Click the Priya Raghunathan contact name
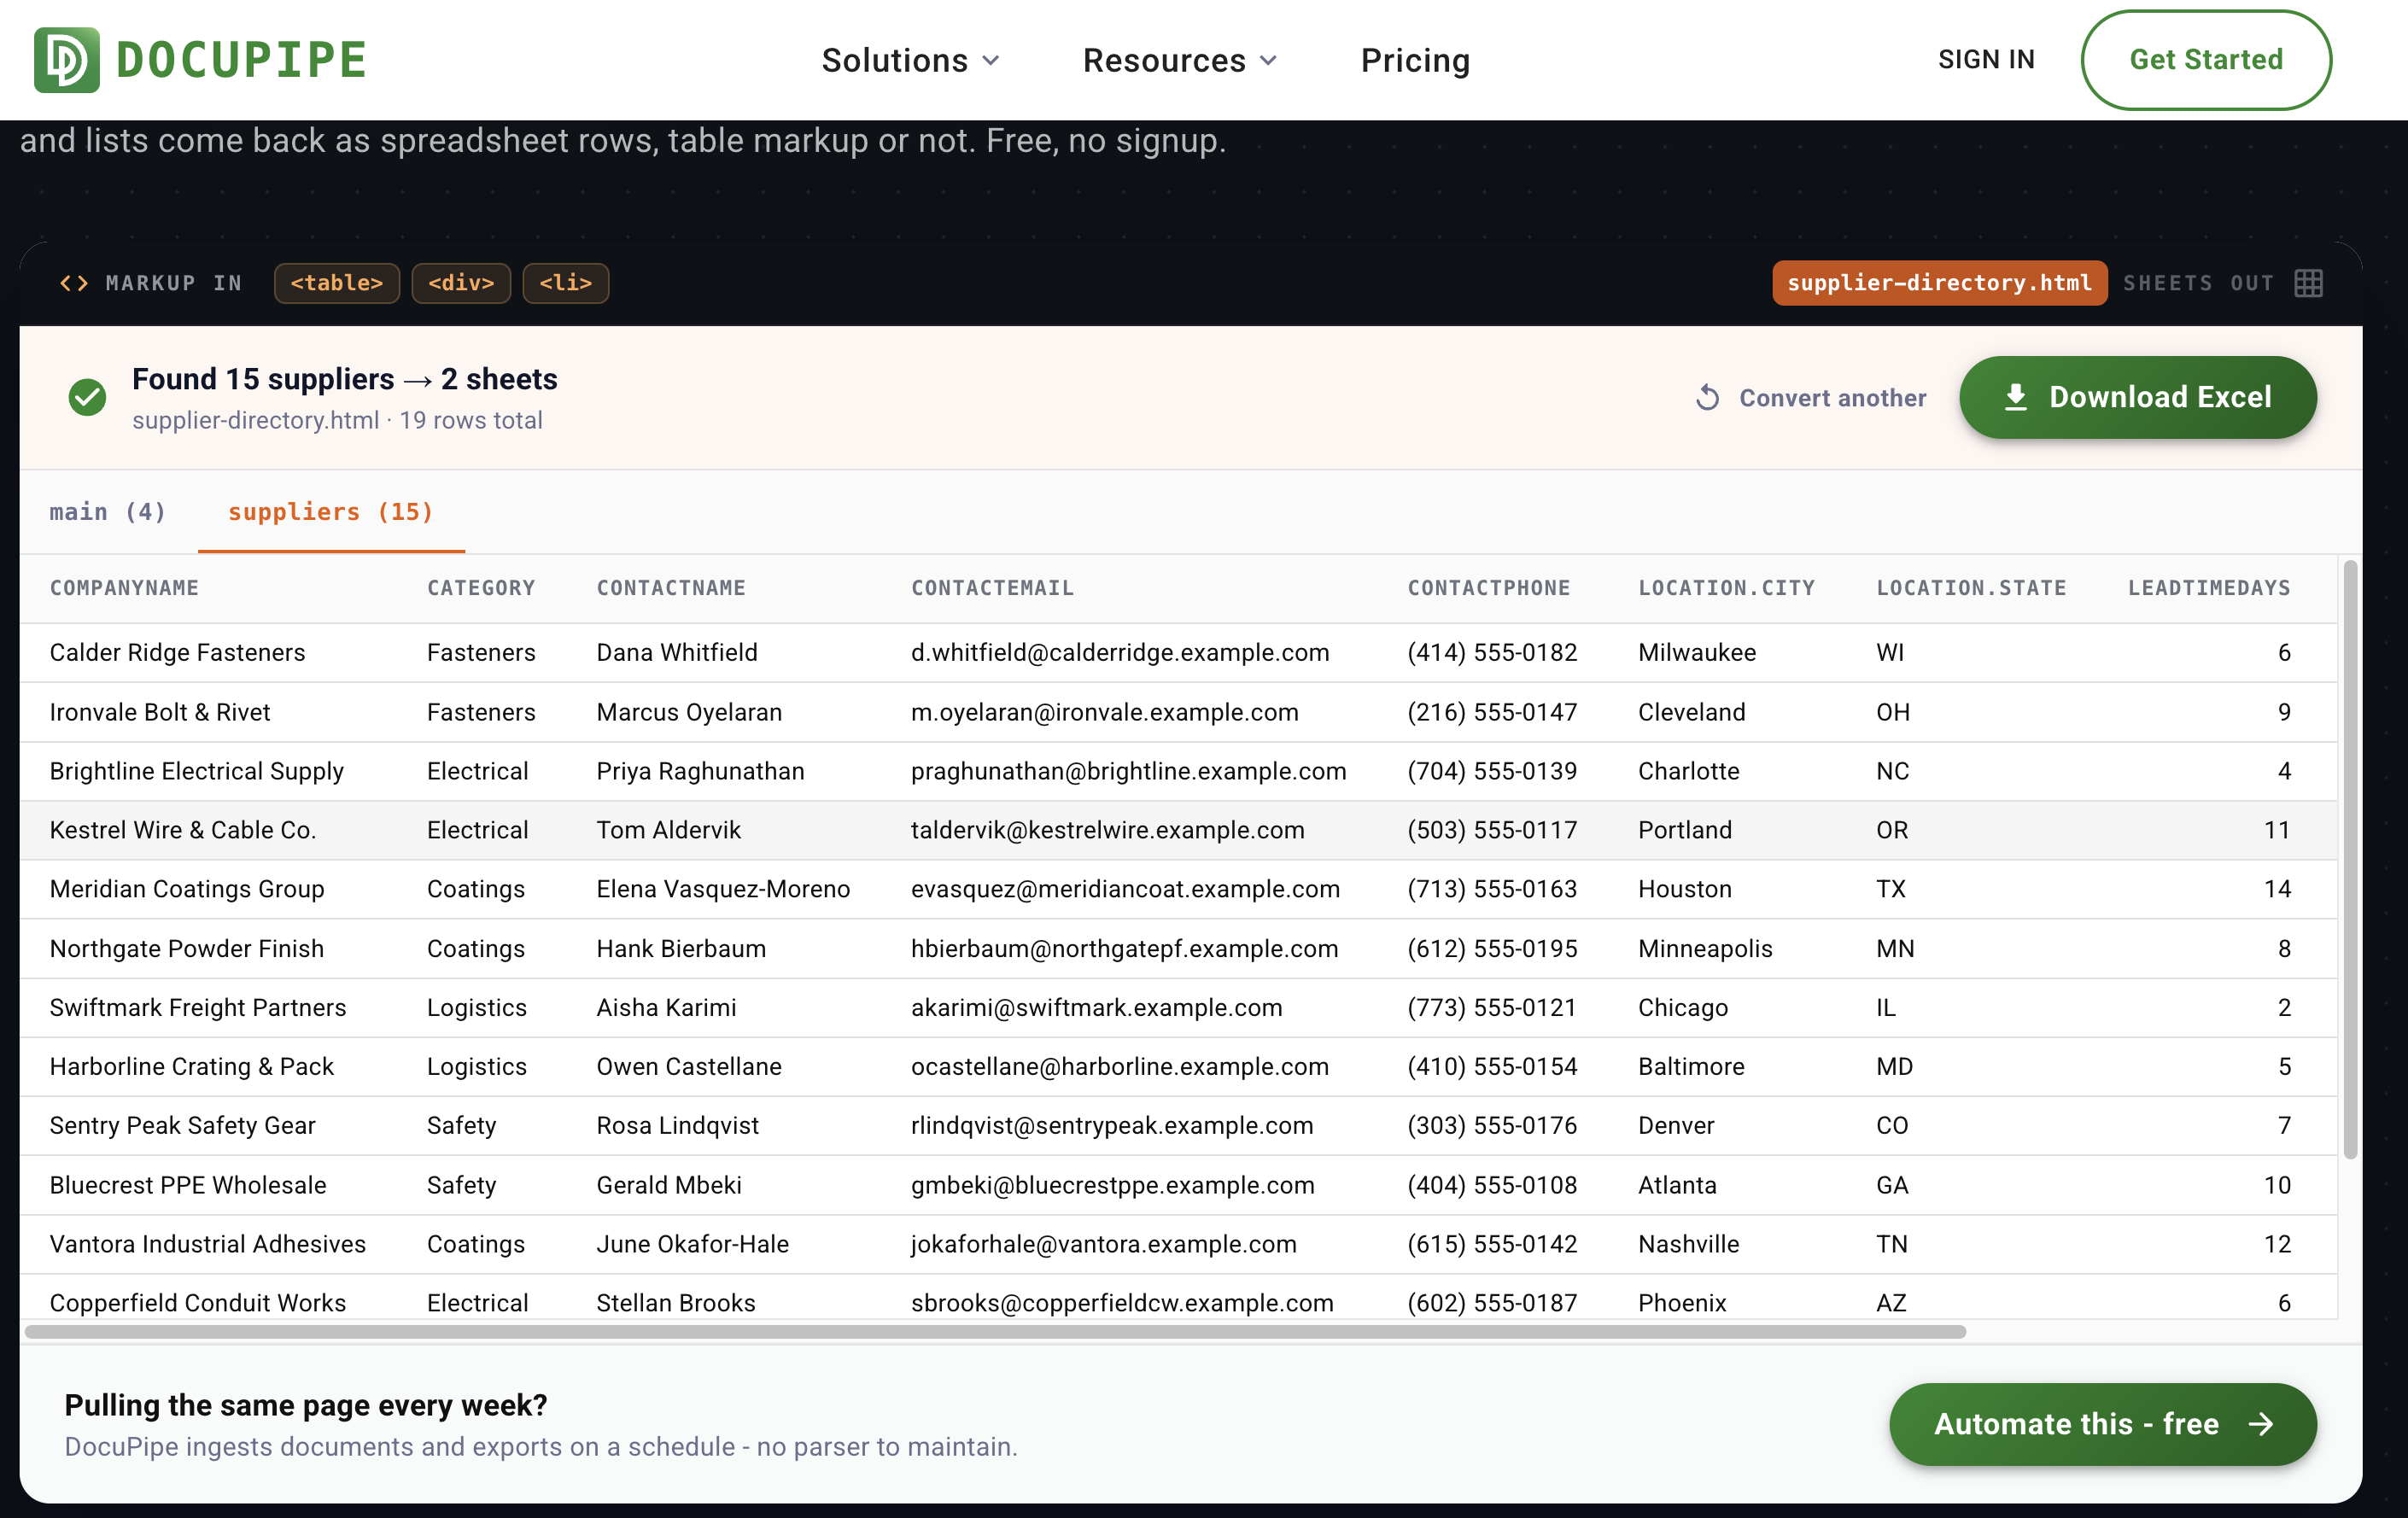Viewport: 2408px width, 1518px height. [700, 771]
